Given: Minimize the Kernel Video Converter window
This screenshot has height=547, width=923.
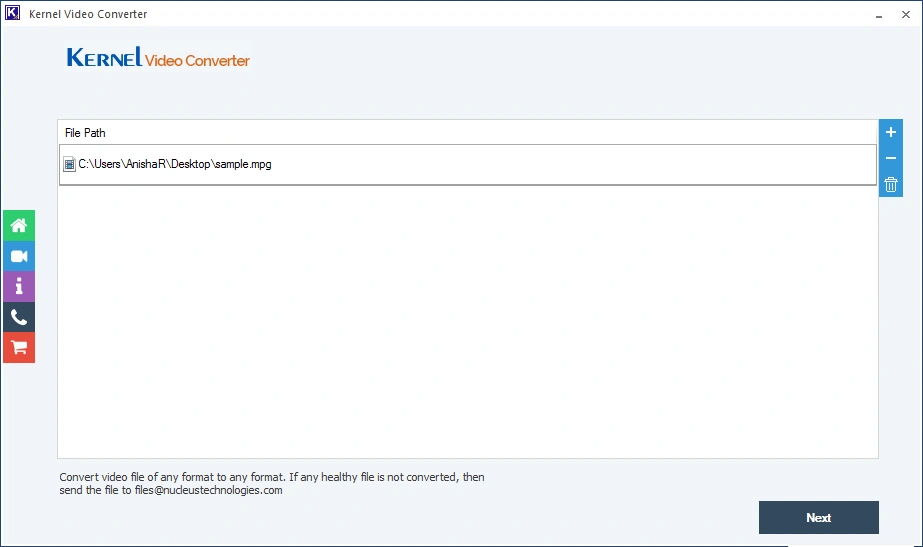Looking at the screenshot, I should click(x=879, y=14).
